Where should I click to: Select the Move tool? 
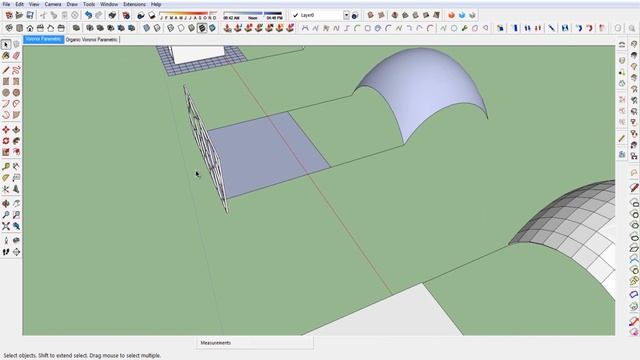tap(6, 130)
